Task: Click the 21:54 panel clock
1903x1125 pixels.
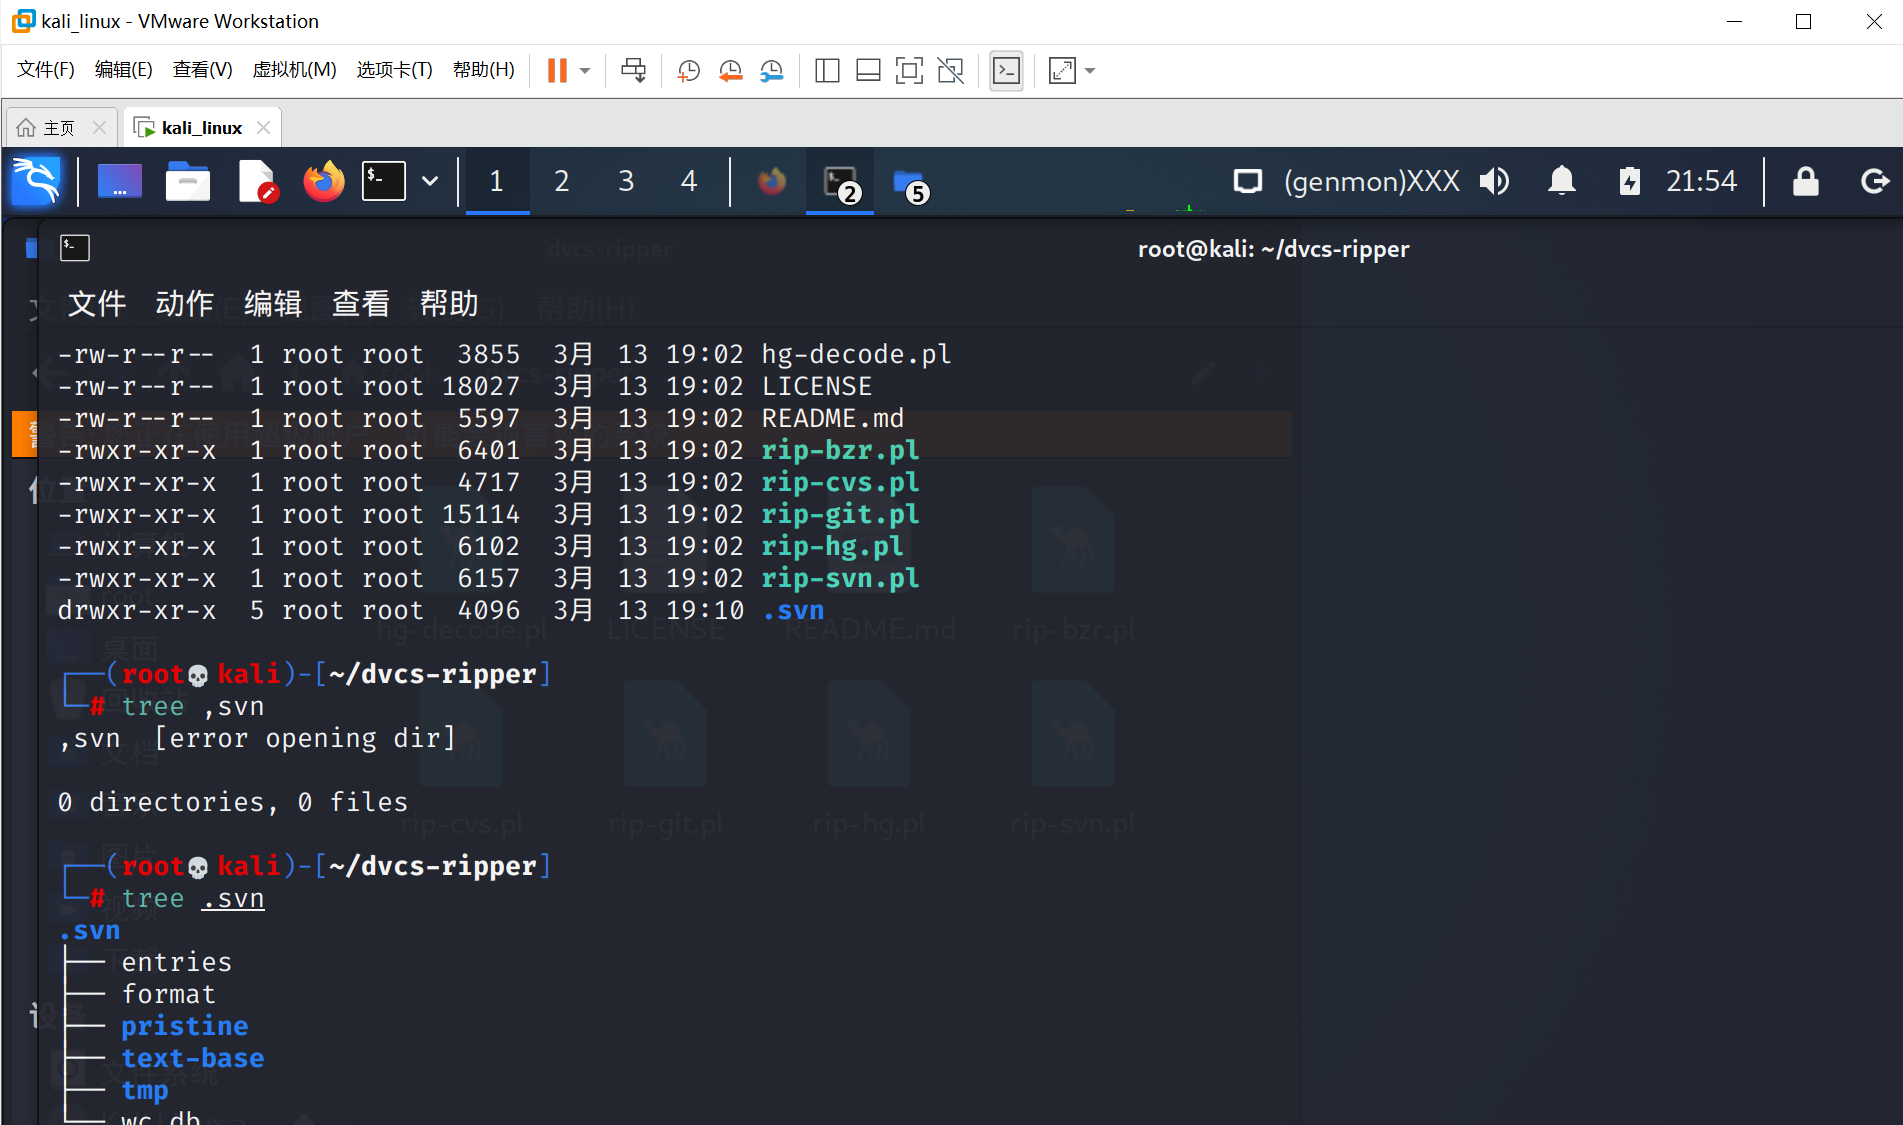Action: point(1701,181)
